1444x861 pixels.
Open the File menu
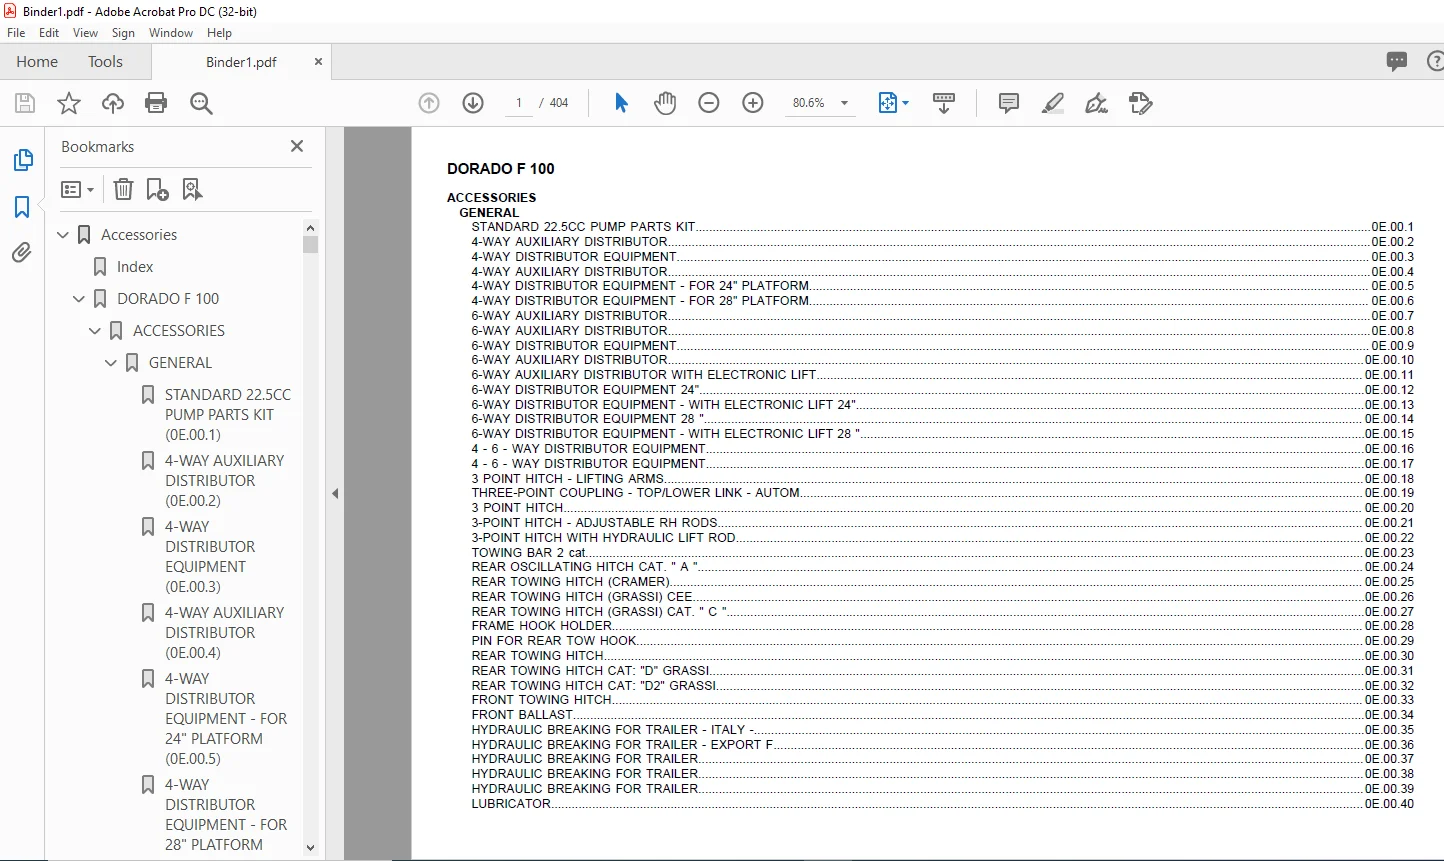tap(16, 33)
